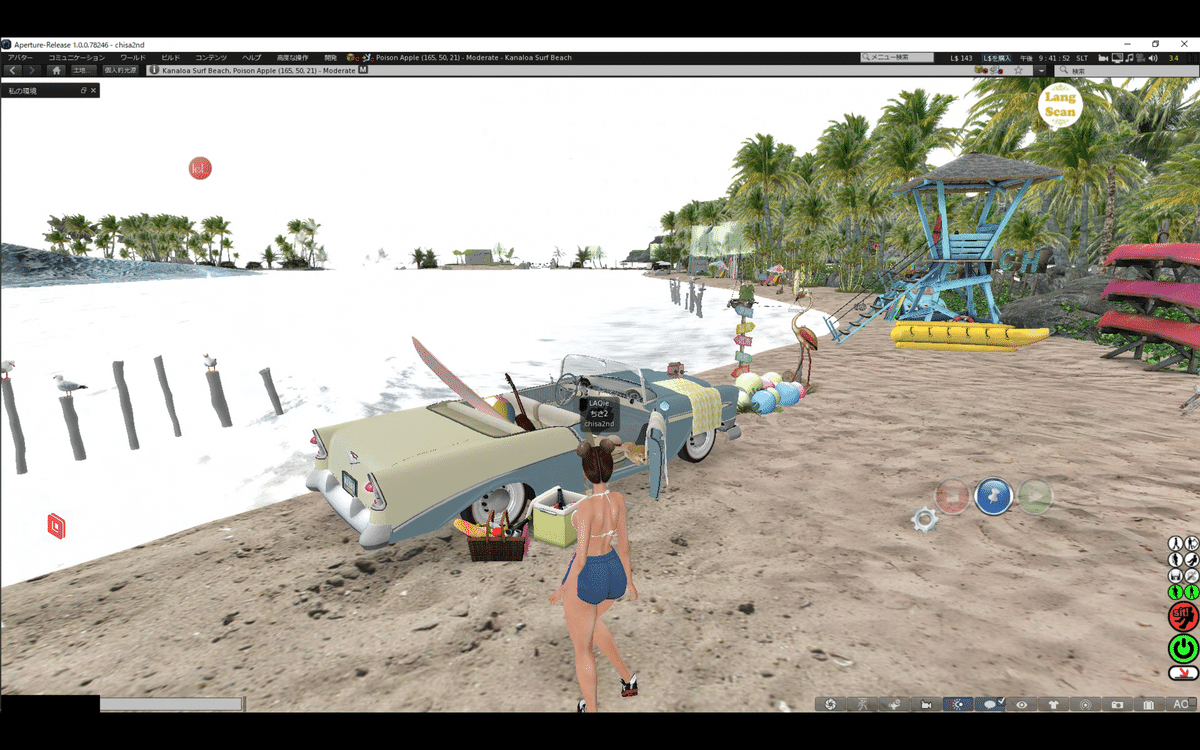Toggle the music stream note icon
Image resolution: width=1200 pixels, height=750 pixels.
1130,58
